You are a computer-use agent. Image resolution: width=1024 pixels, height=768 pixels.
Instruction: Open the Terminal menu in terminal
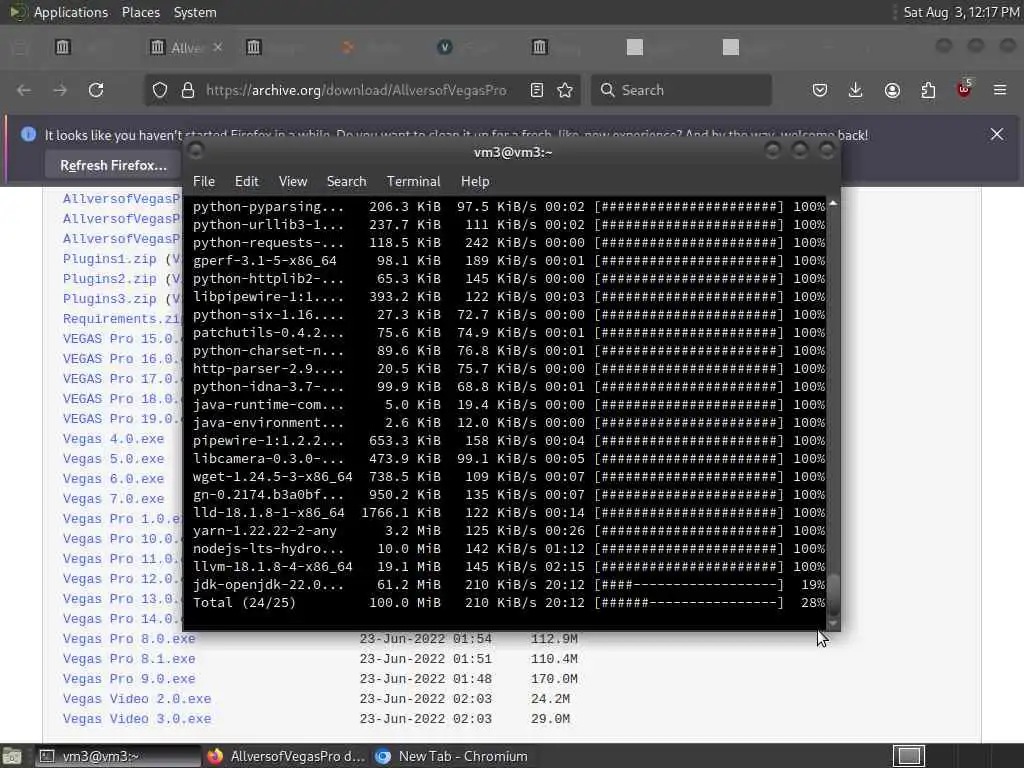tap(413, 182)
